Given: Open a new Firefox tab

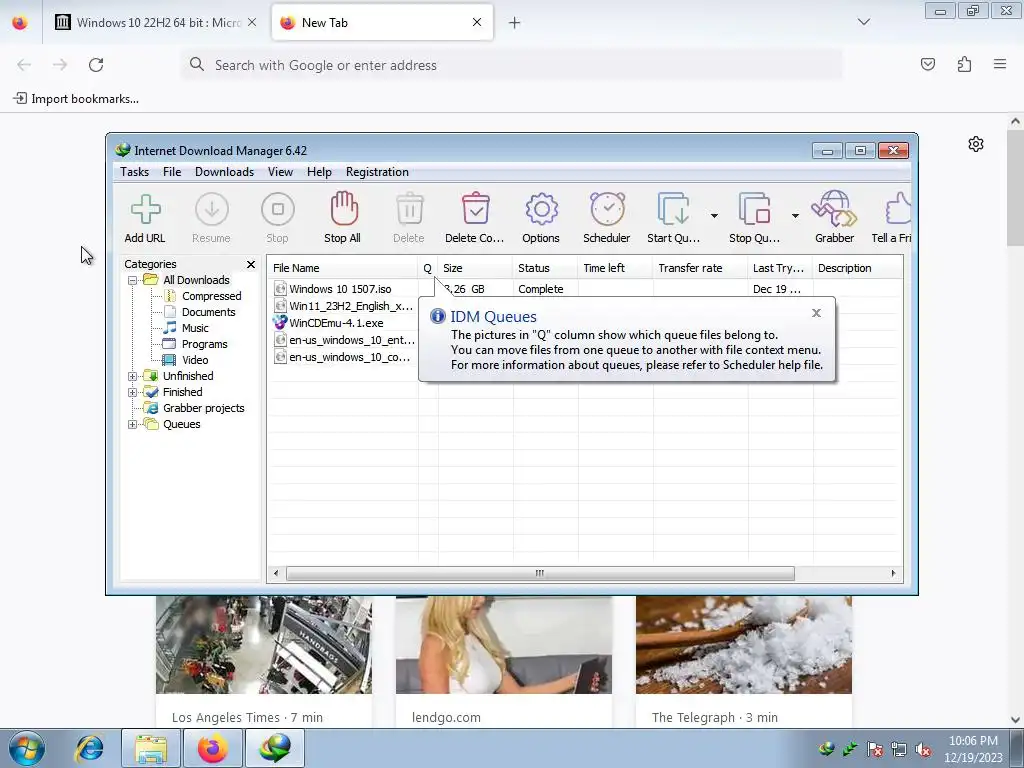Looking at the screenshot, I should point(515,23).
